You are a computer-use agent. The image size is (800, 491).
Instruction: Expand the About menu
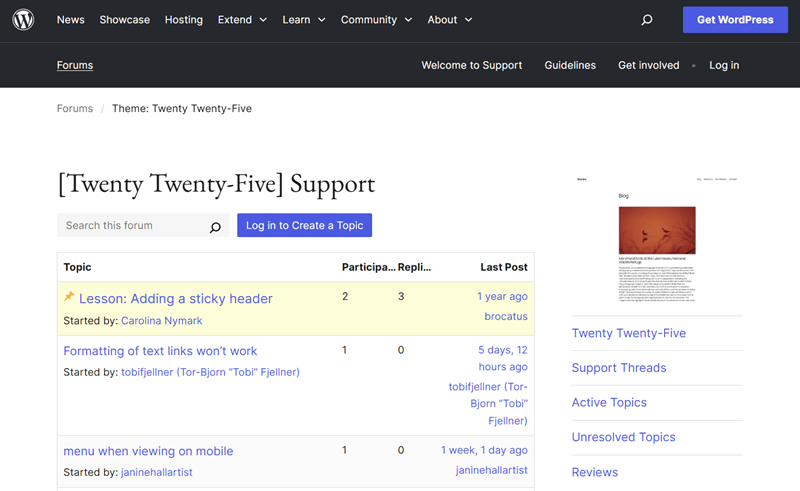(x=450, y=20)
